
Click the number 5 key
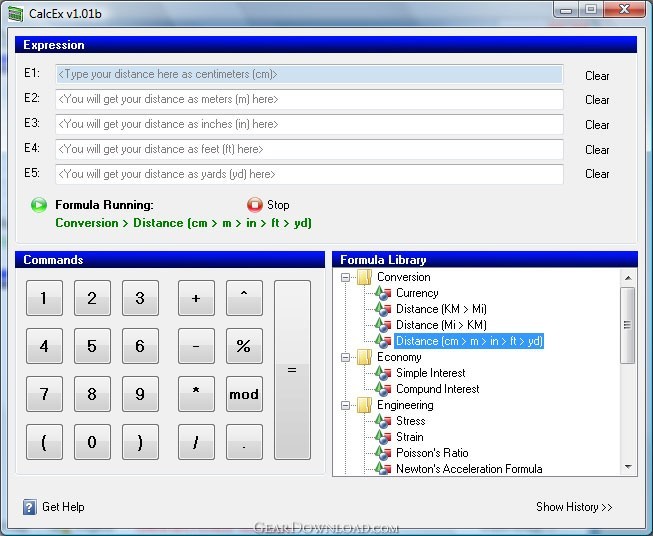92,346
